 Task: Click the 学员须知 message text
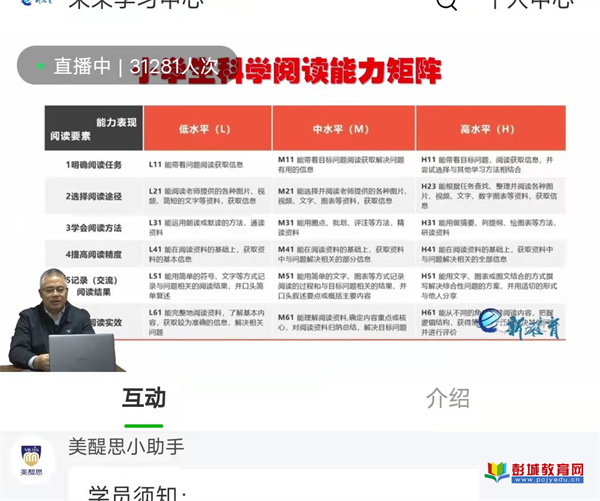(137, 493)
